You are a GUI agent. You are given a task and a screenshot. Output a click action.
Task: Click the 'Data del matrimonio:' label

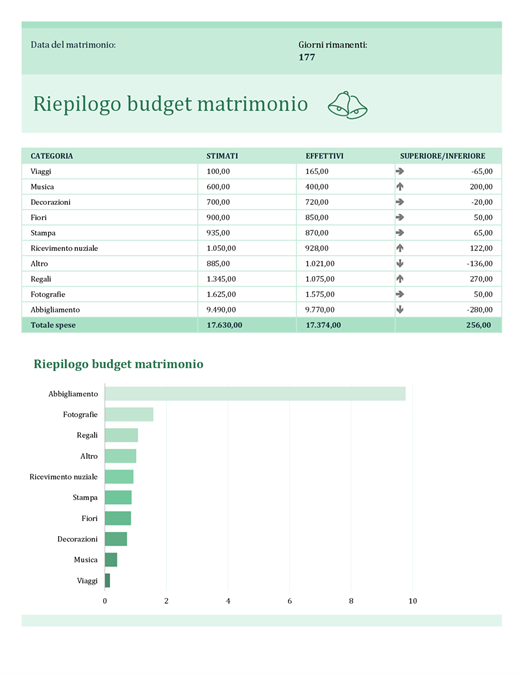pos(73,45)
